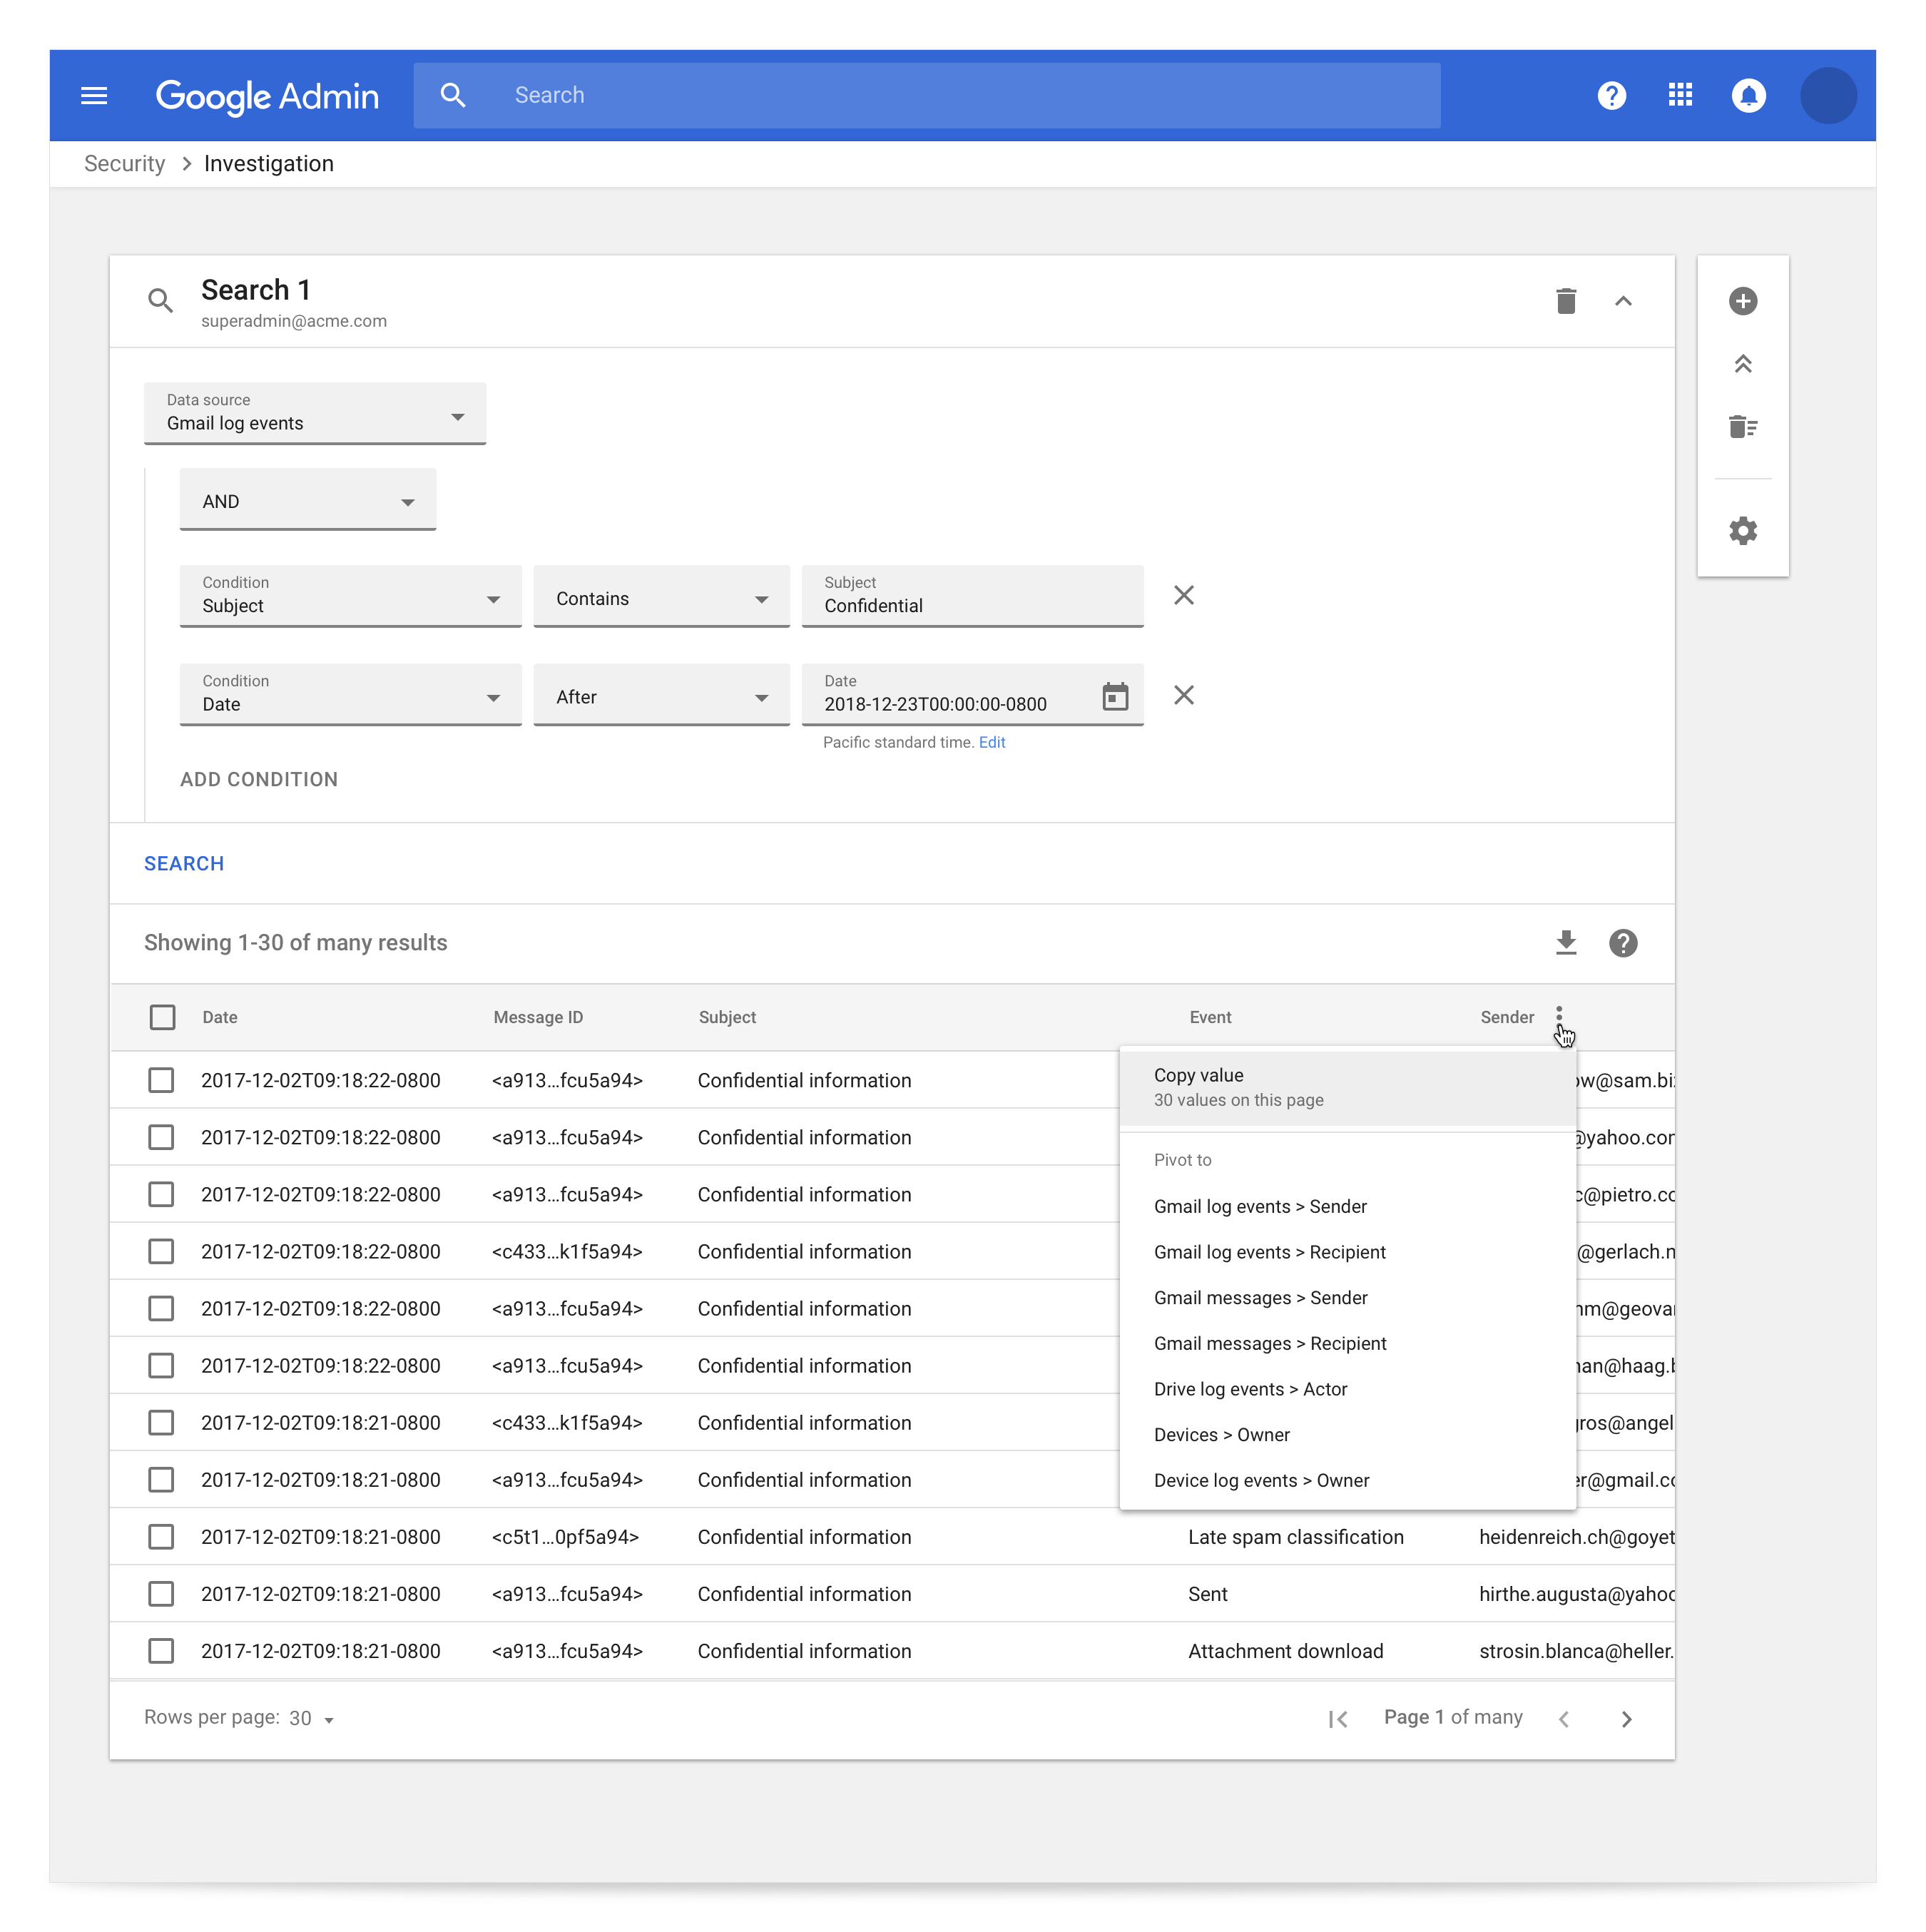Check the first result row checkbox
Image resolution: width=1926 pixels, height=1932 pixels.
click(x=161, y=1080)
